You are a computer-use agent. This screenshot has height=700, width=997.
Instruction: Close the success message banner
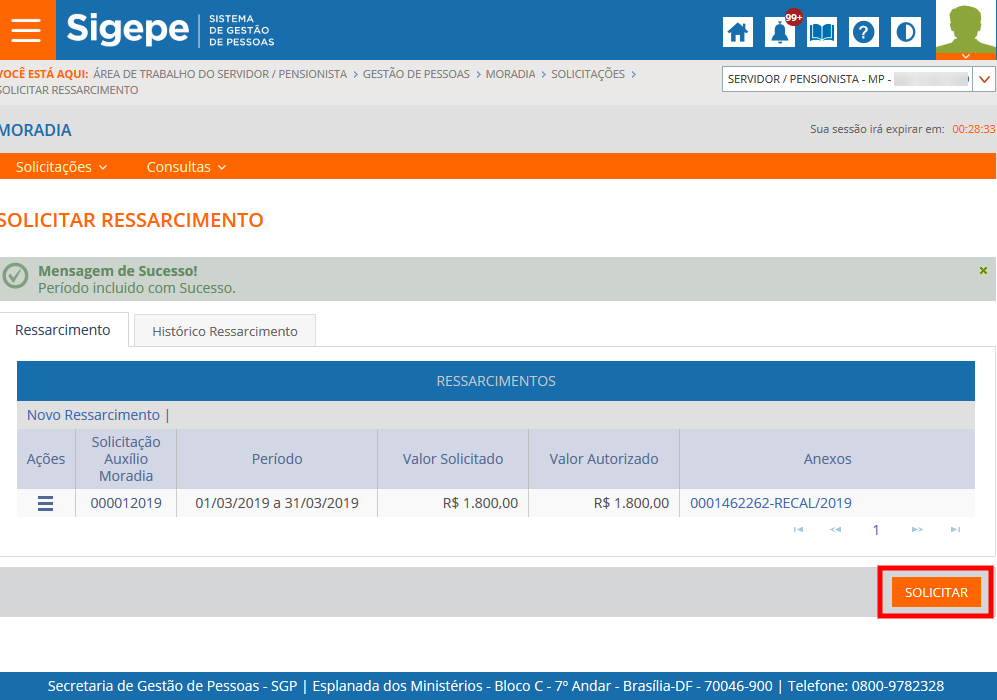coord(983,271)
